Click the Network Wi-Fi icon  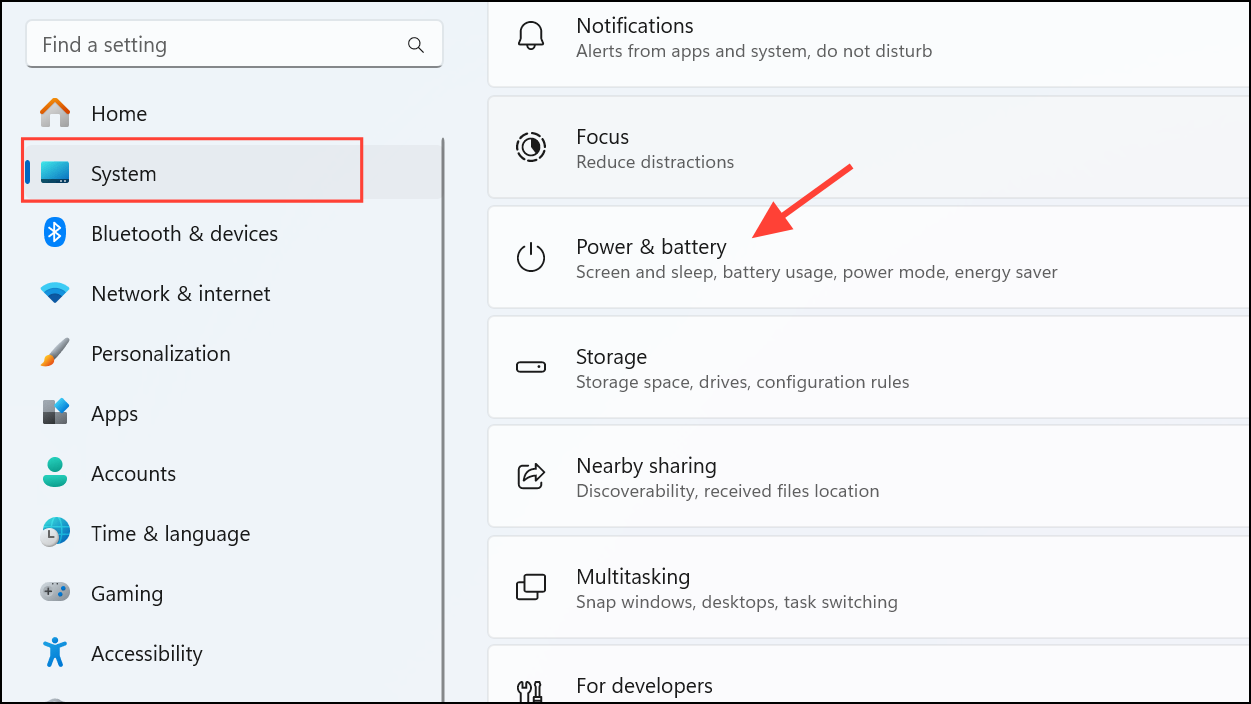pos(55,293)
